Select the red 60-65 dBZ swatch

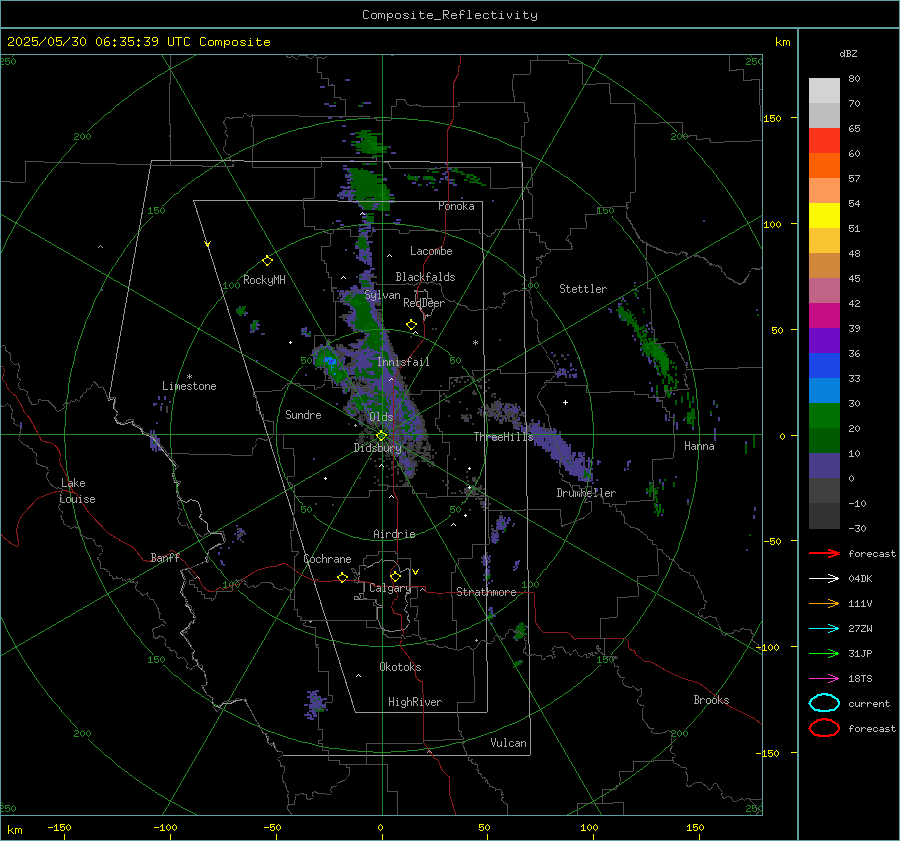824,141
